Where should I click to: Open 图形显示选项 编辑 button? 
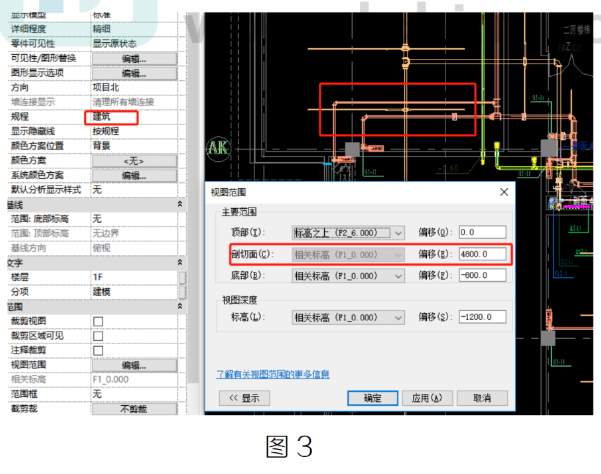(134, 73)
